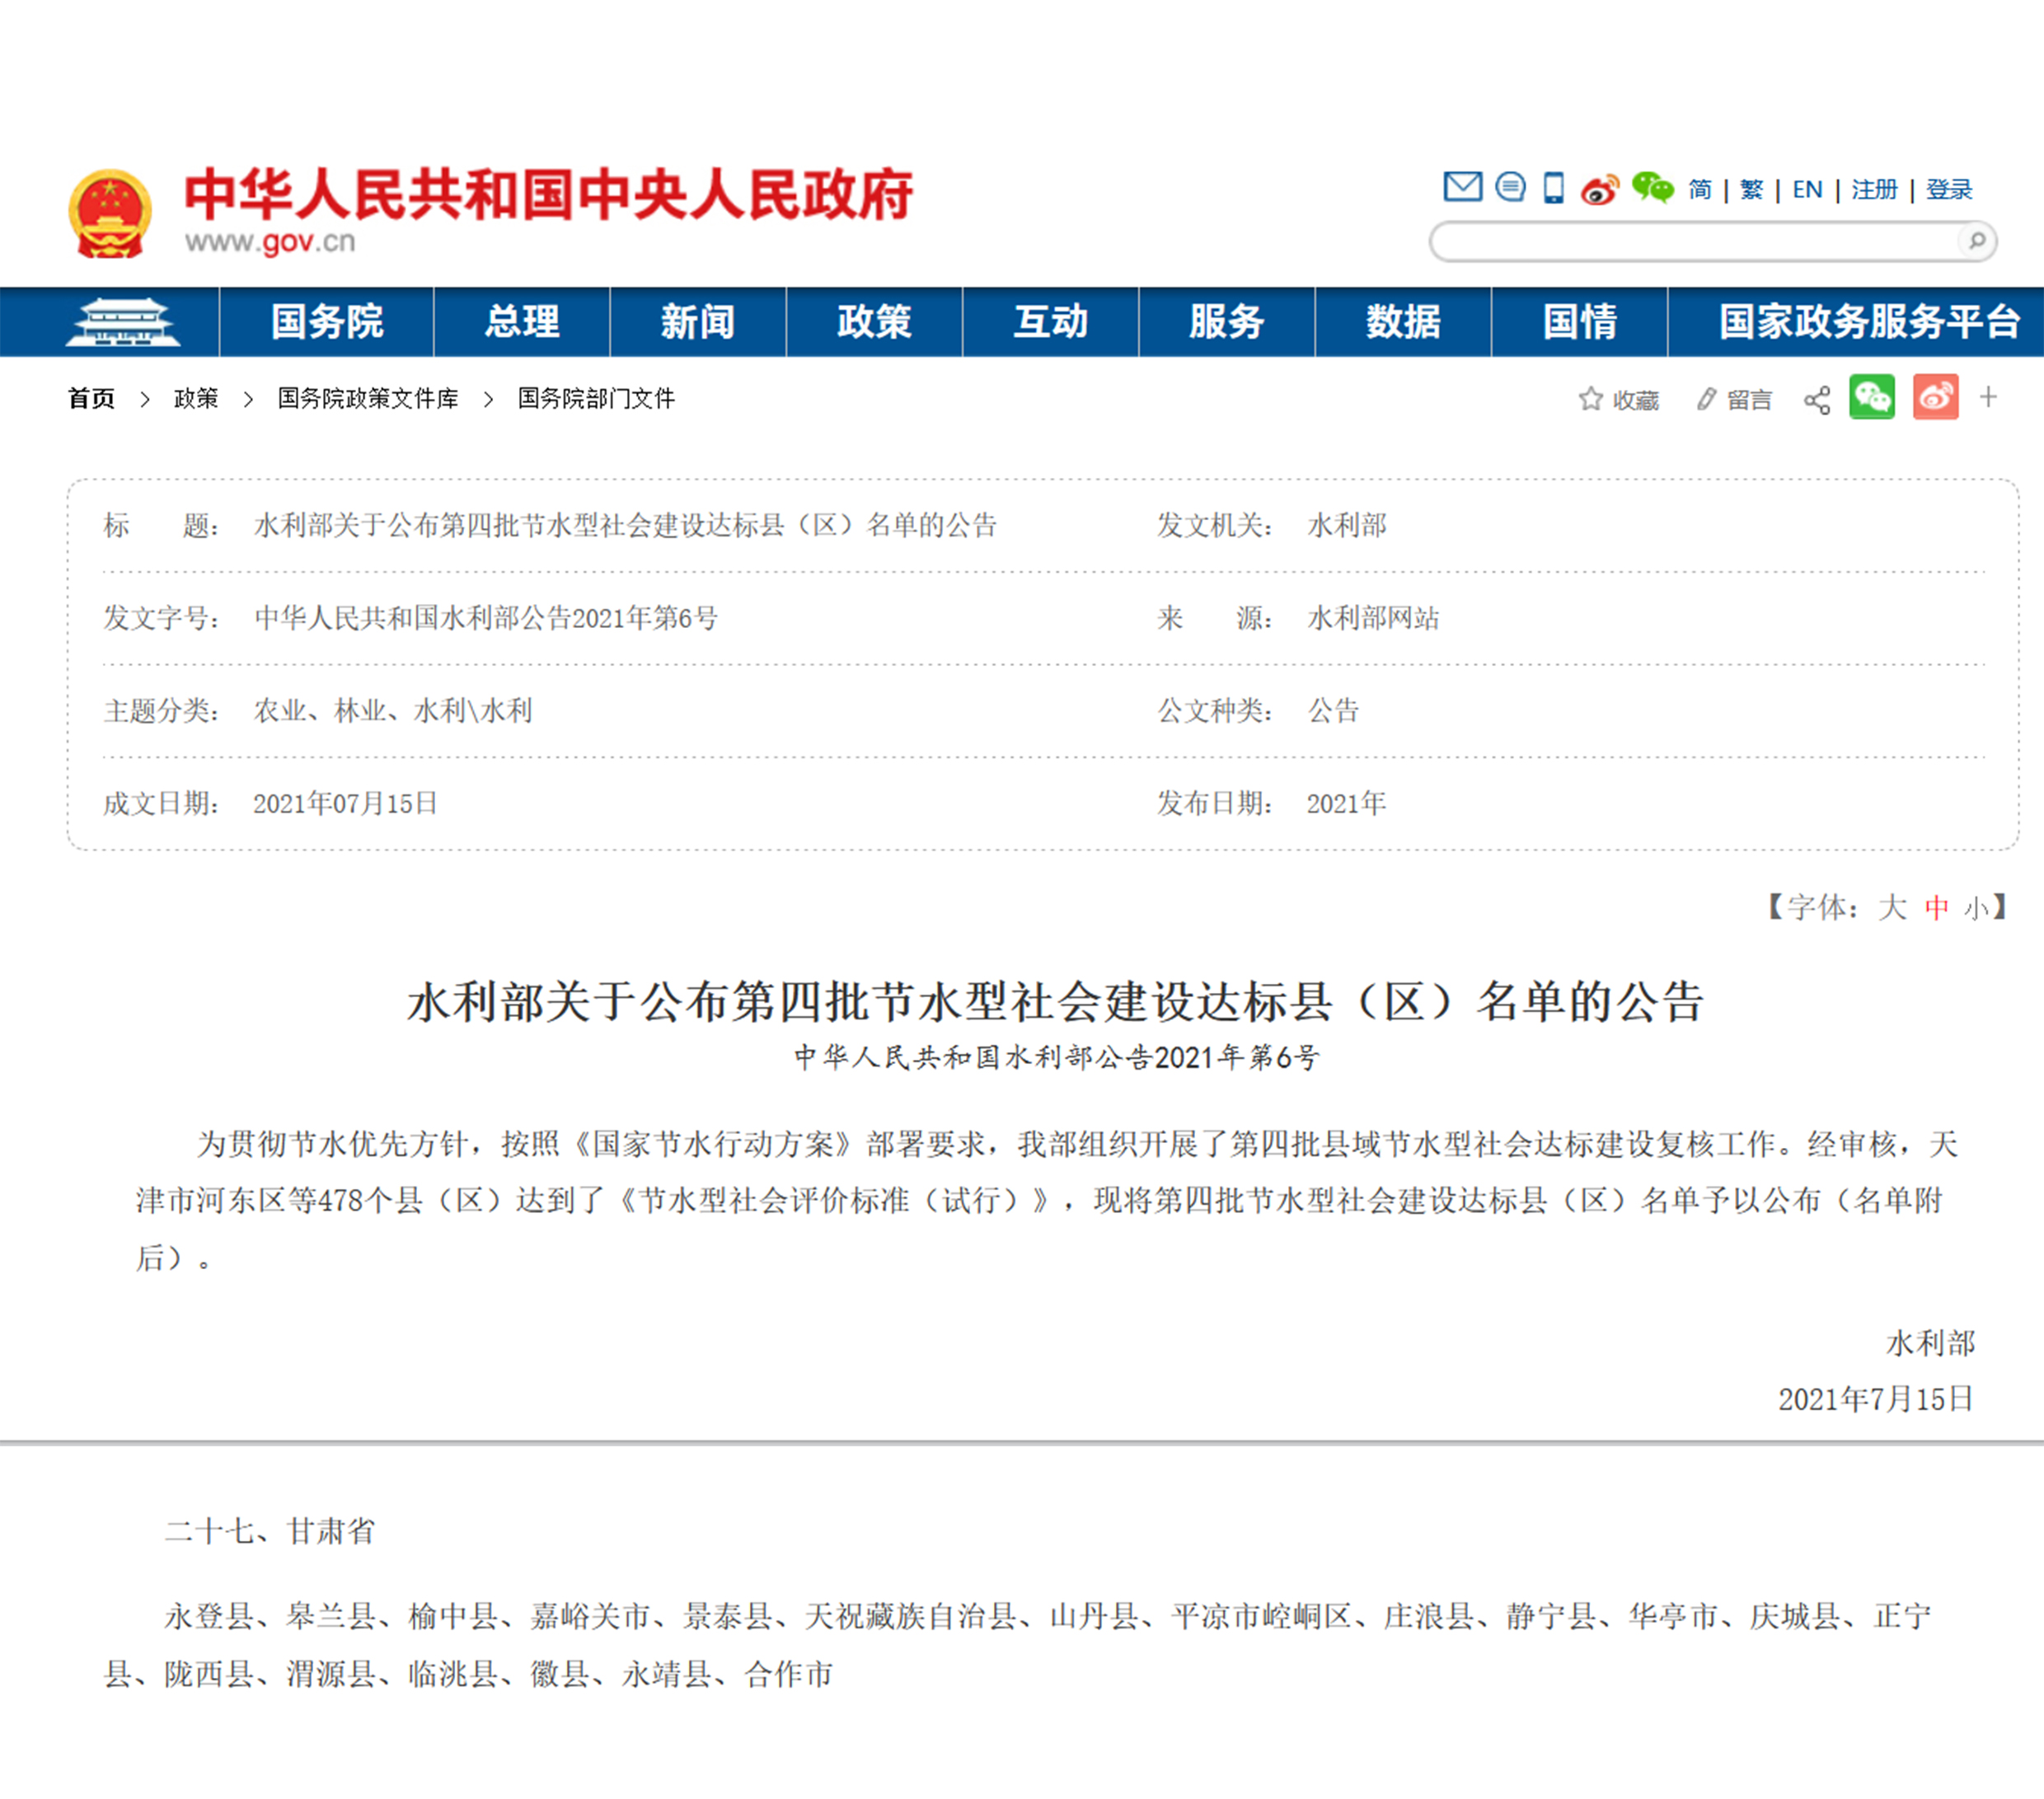Select medium font size 中
Image resolution: width=2044 pixels, height=1799 pixels.
pyautogui.click(x=1936, y=908)
